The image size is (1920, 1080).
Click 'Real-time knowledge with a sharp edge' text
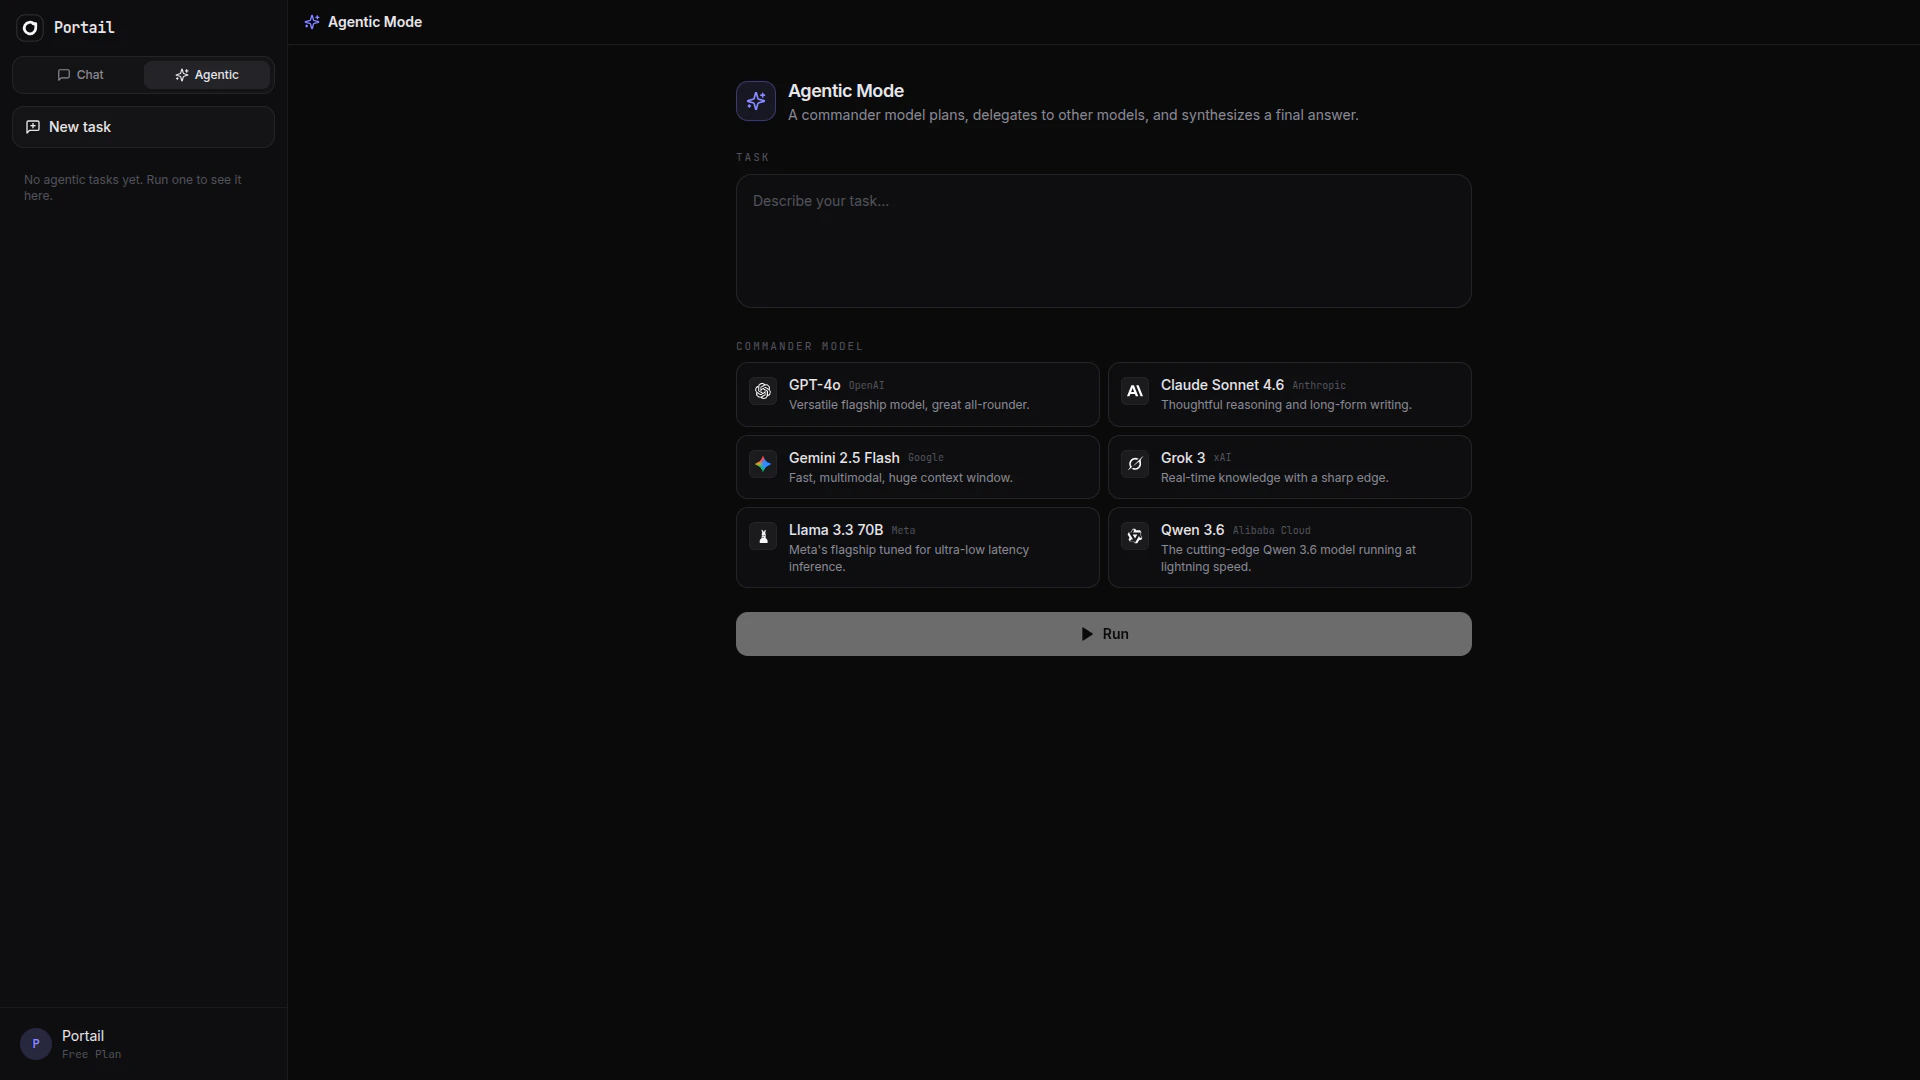[1275, 478]
